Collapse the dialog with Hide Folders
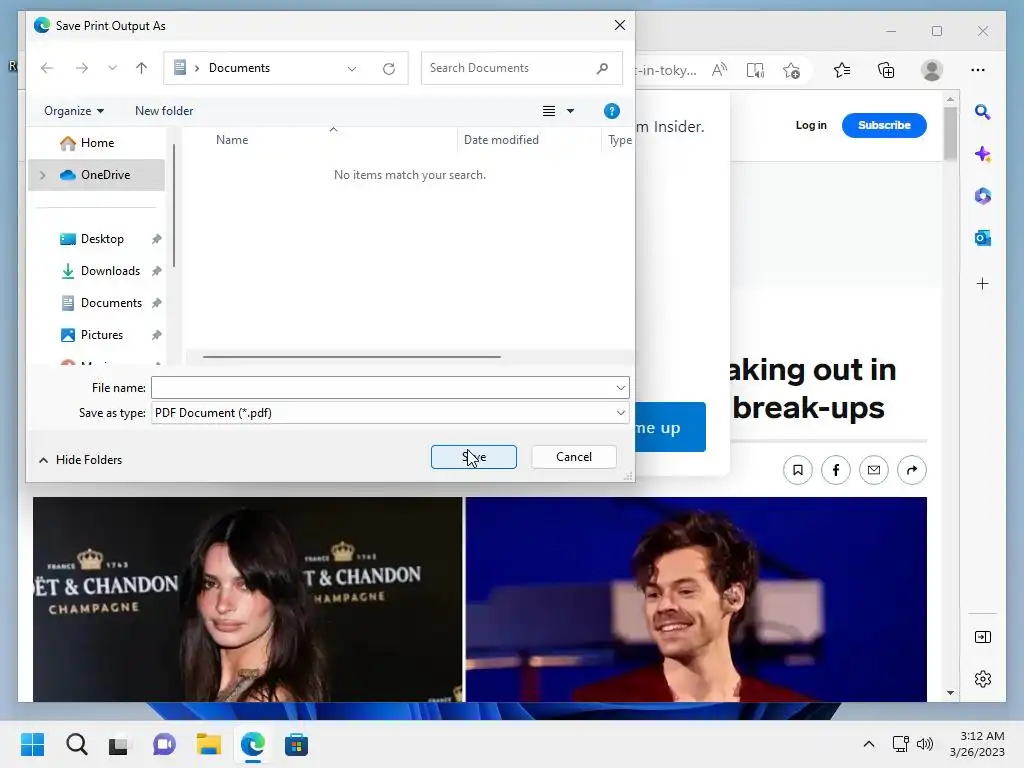This screenshot has height=768, width=1024. pos(80,460)
